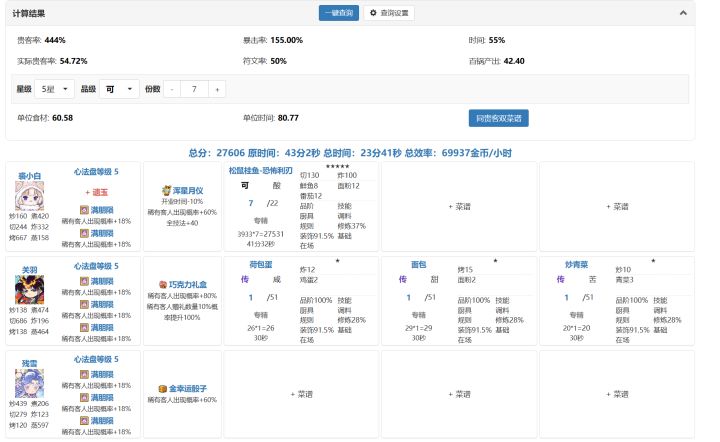720x442 pixels.
Task: Click the chef name 美羽
Action: click(x=29, y=270)
